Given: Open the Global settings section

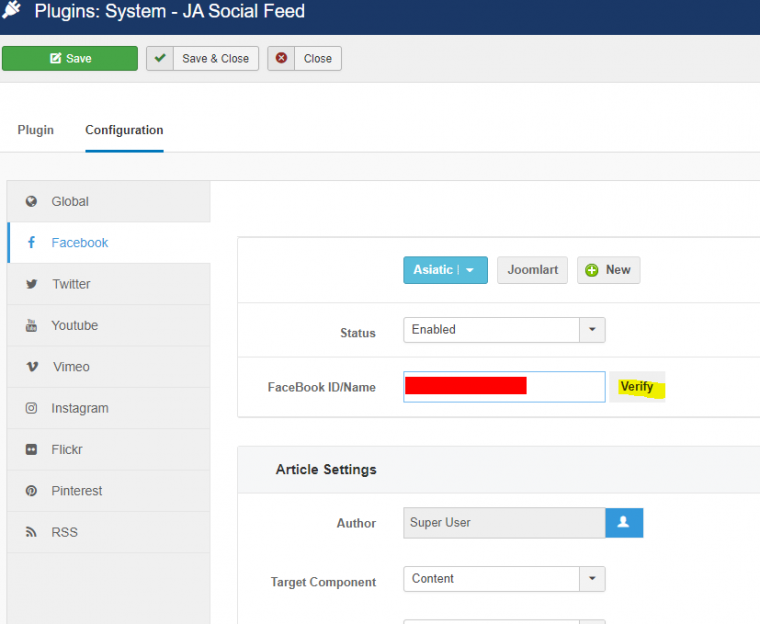Looking at the screenshot, I should point(109,201).
